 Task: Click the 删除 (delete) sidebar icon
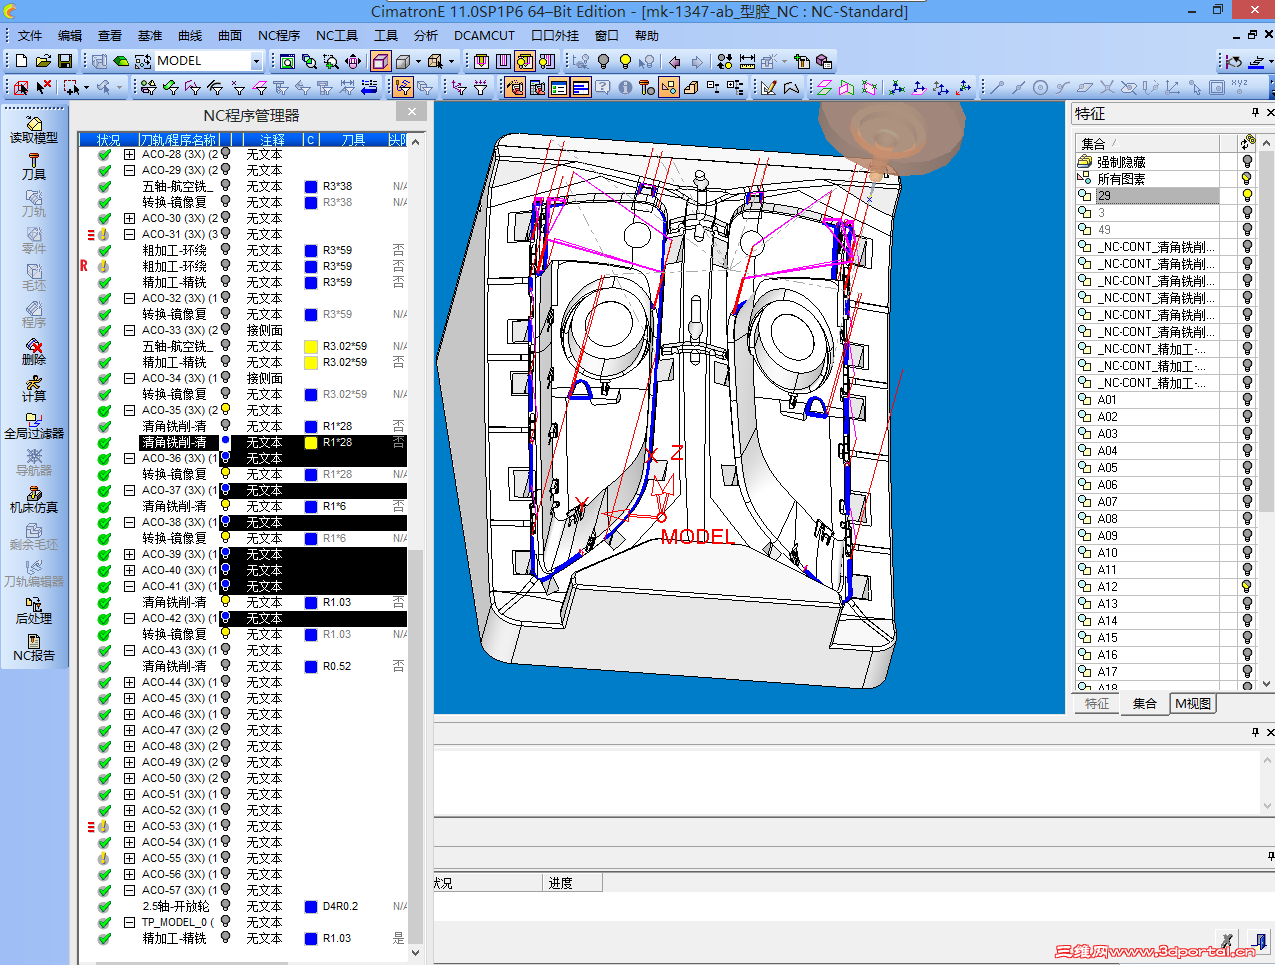coord(34,351)
